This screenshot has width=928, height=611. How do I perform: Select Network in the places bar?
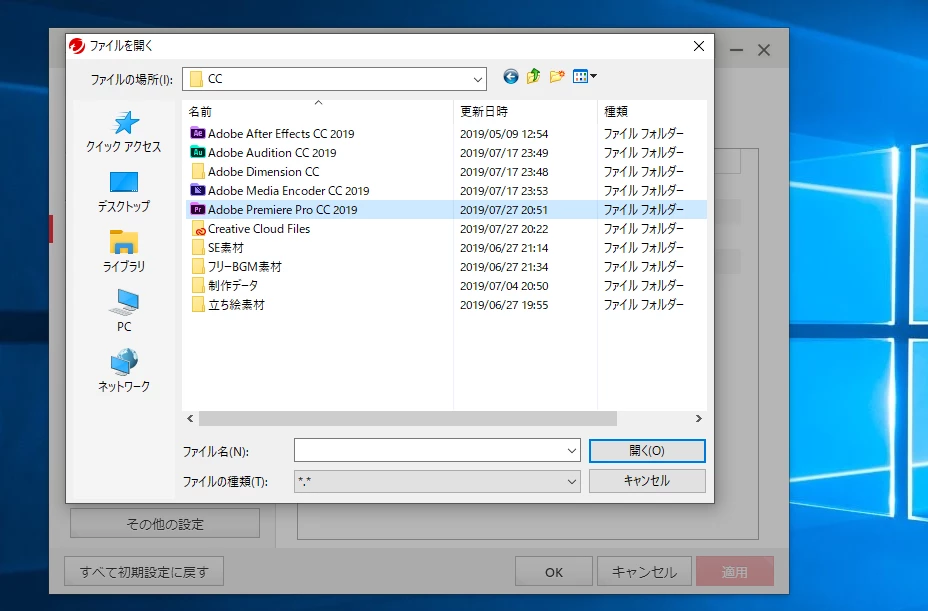pyautogui.click(x=124, y=371)
